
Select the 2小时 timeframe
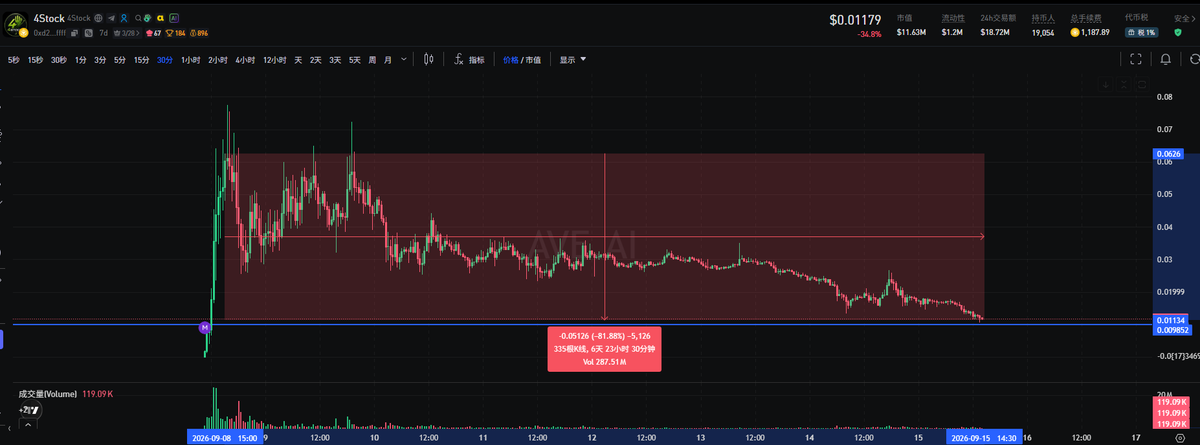click(x=218, y=60)
